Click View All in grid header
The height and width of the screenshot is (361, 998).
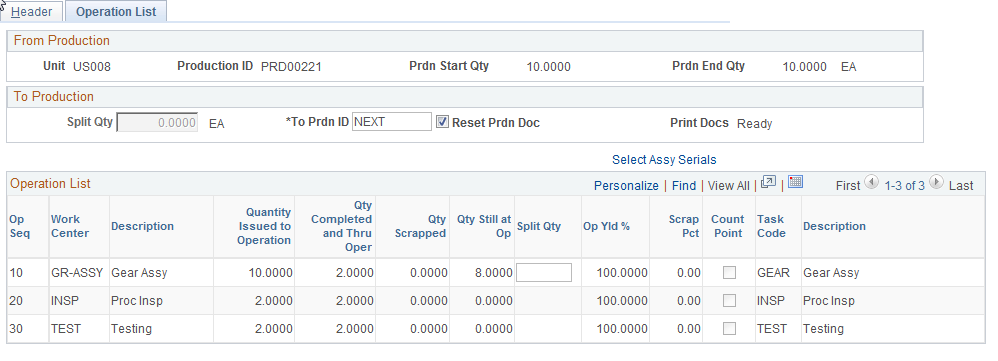coord(729,185)
